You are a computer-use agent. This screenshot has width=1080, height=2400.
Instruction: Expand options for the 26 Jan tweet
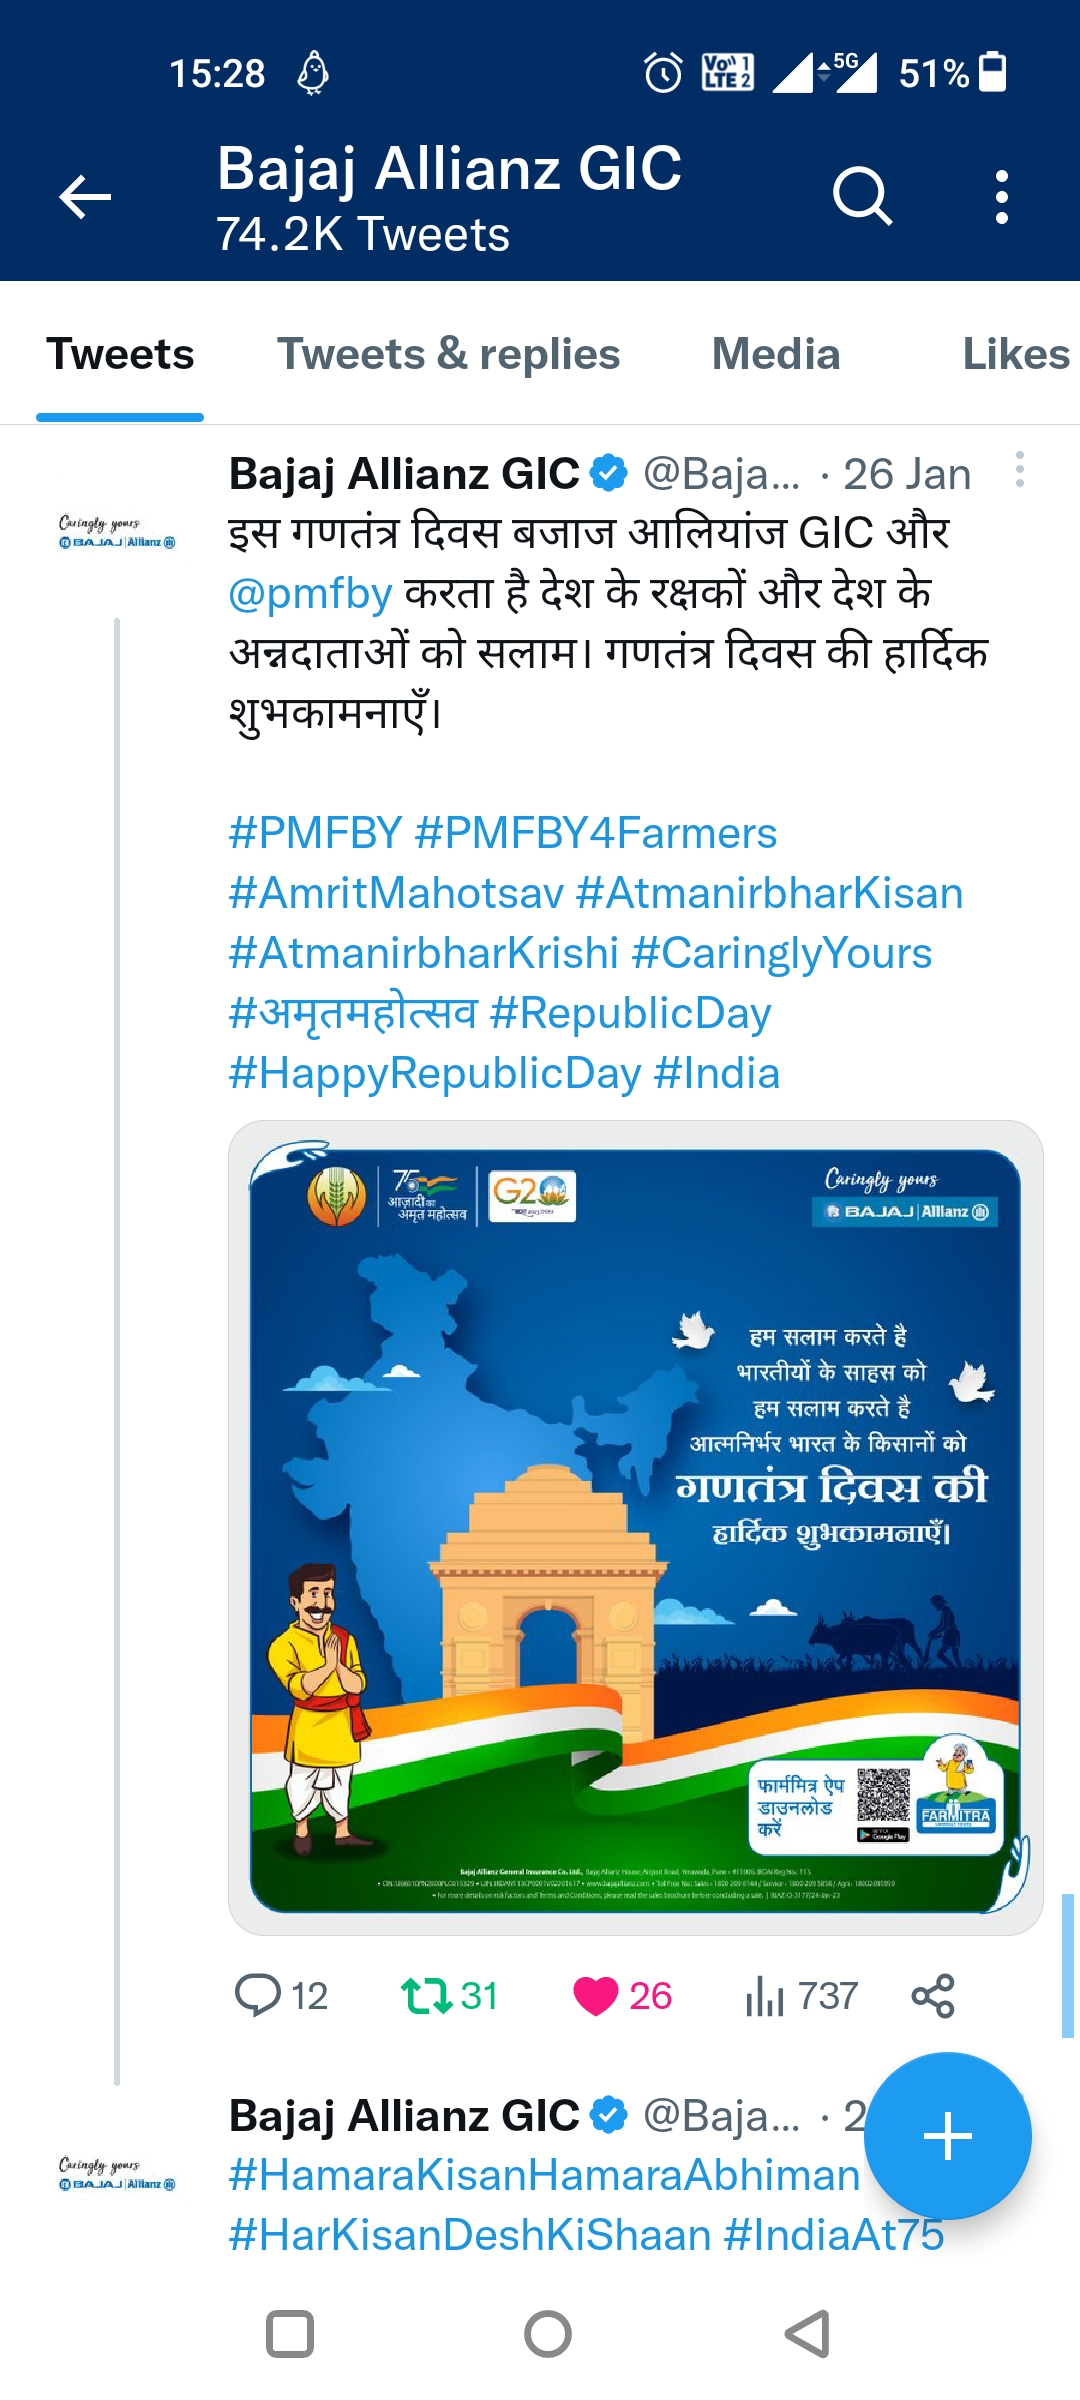1019,470
